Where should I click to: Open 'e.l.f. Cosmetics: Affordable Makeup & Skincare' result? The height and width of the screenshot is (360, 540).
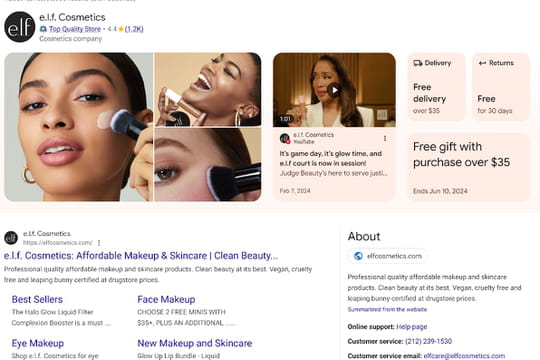tap(141, 256)
